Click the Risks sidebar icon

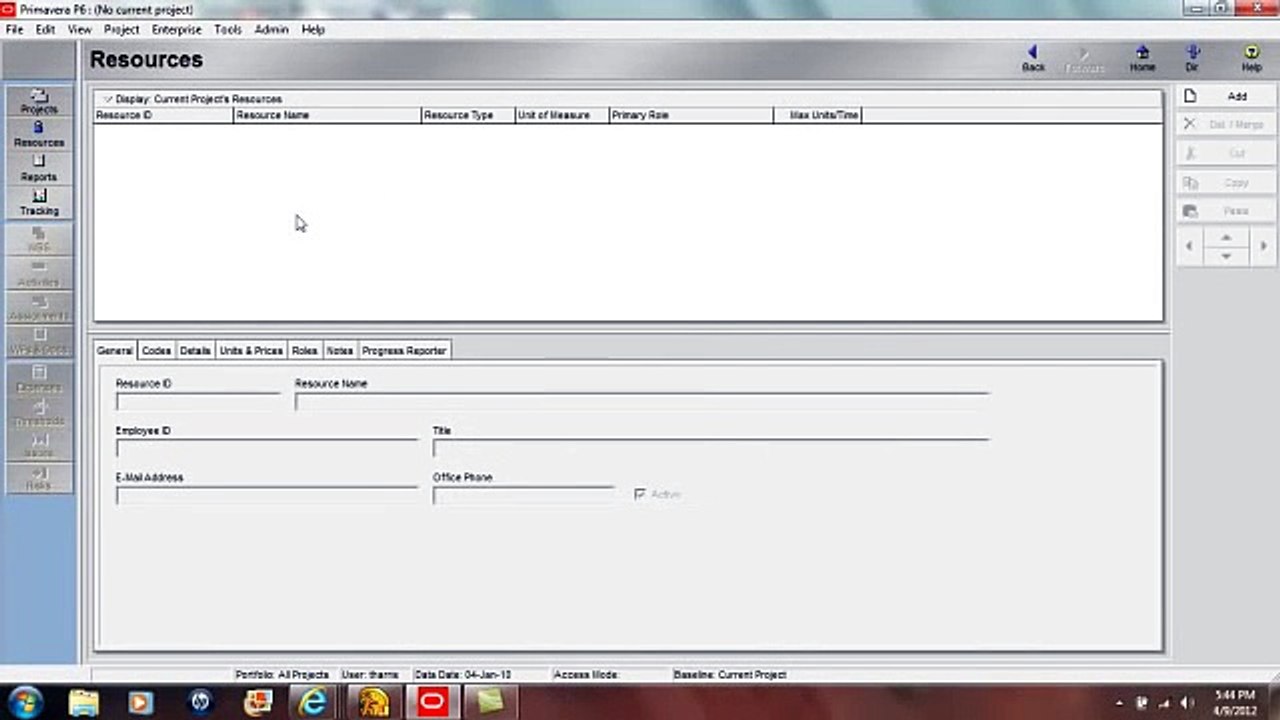39,478
